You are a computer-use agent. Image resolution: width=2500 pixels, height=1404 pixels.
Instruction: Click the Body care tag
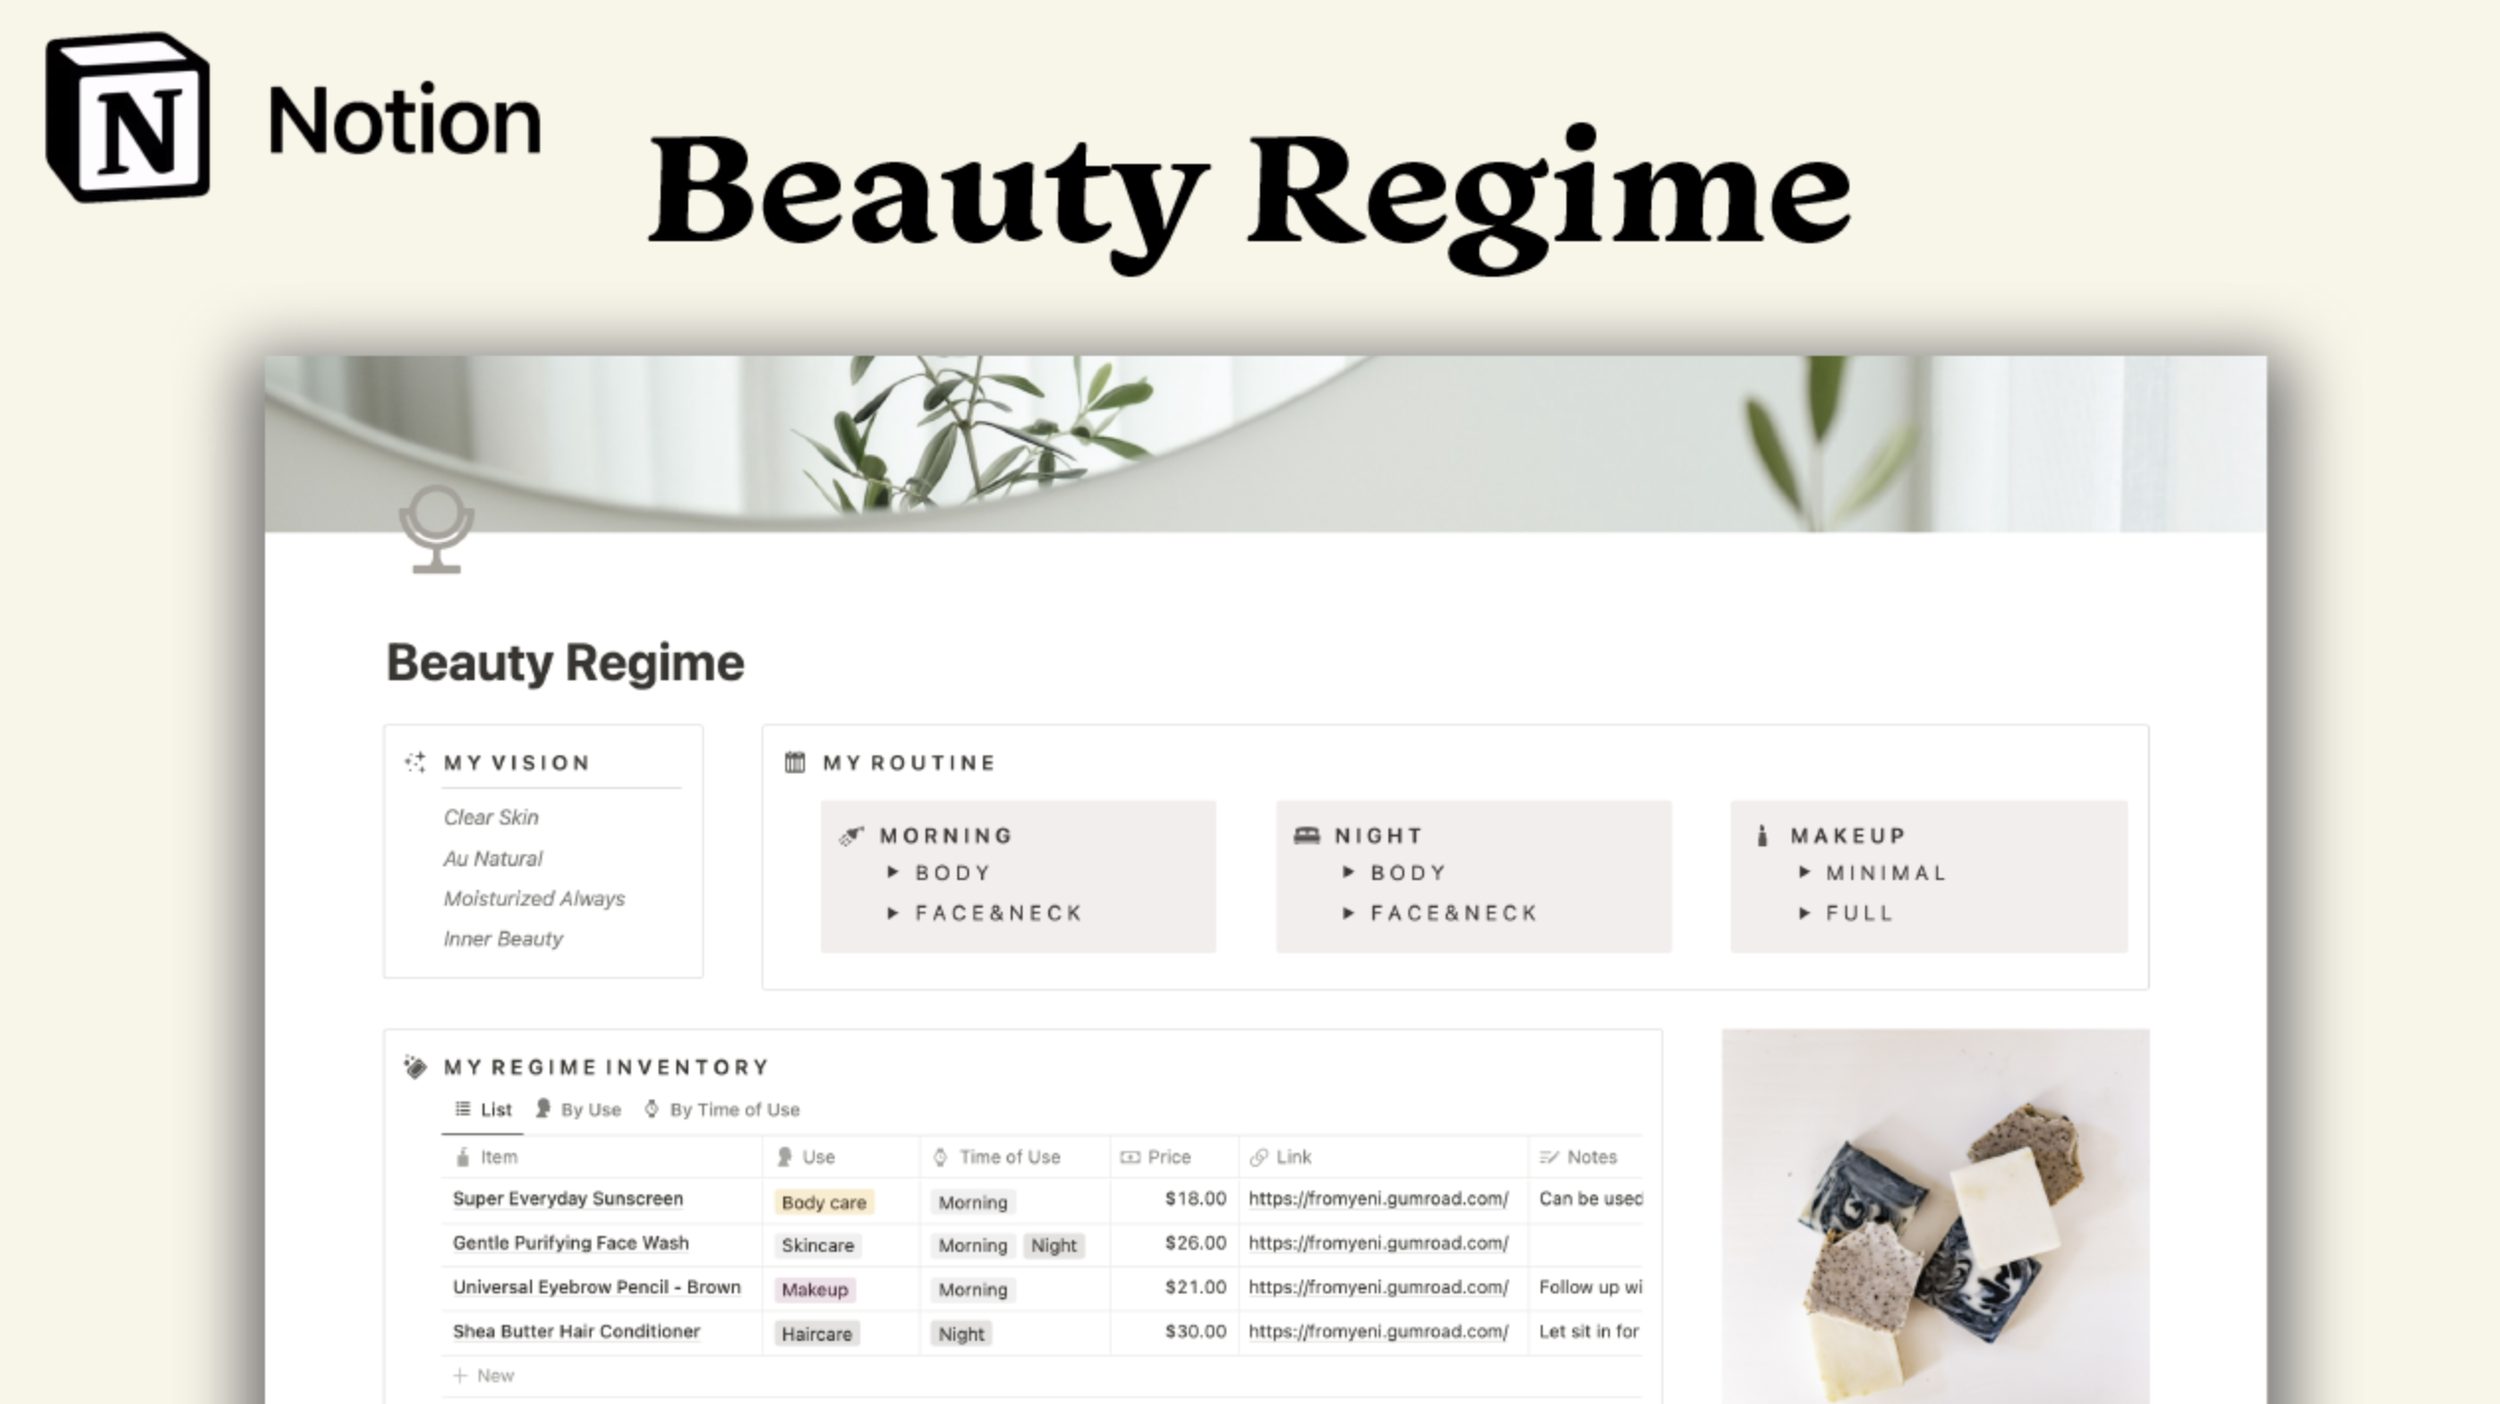pos(824,1202)
